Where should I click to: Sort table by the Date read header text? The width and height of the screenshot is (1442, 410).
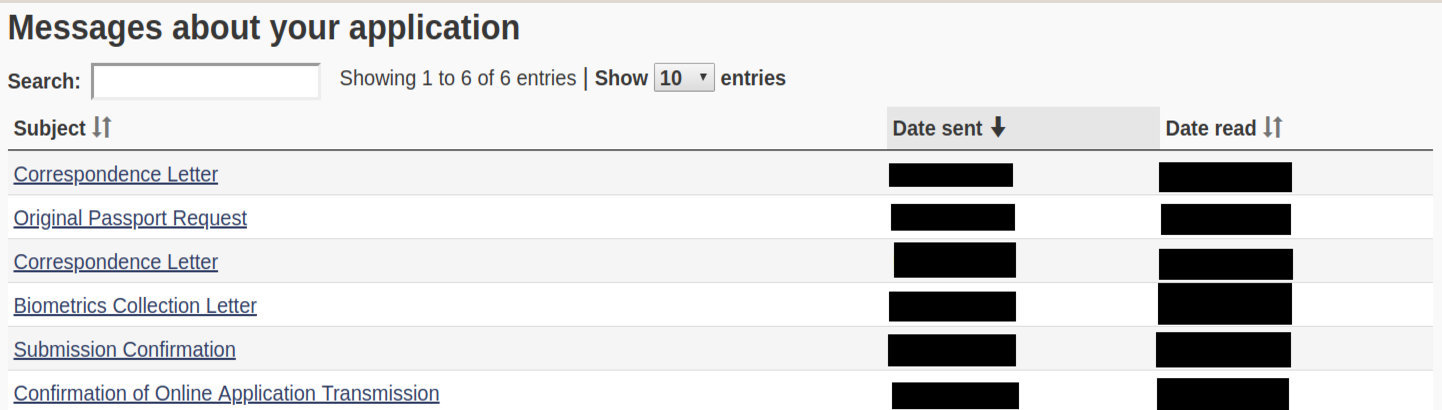coord(1211,129)
